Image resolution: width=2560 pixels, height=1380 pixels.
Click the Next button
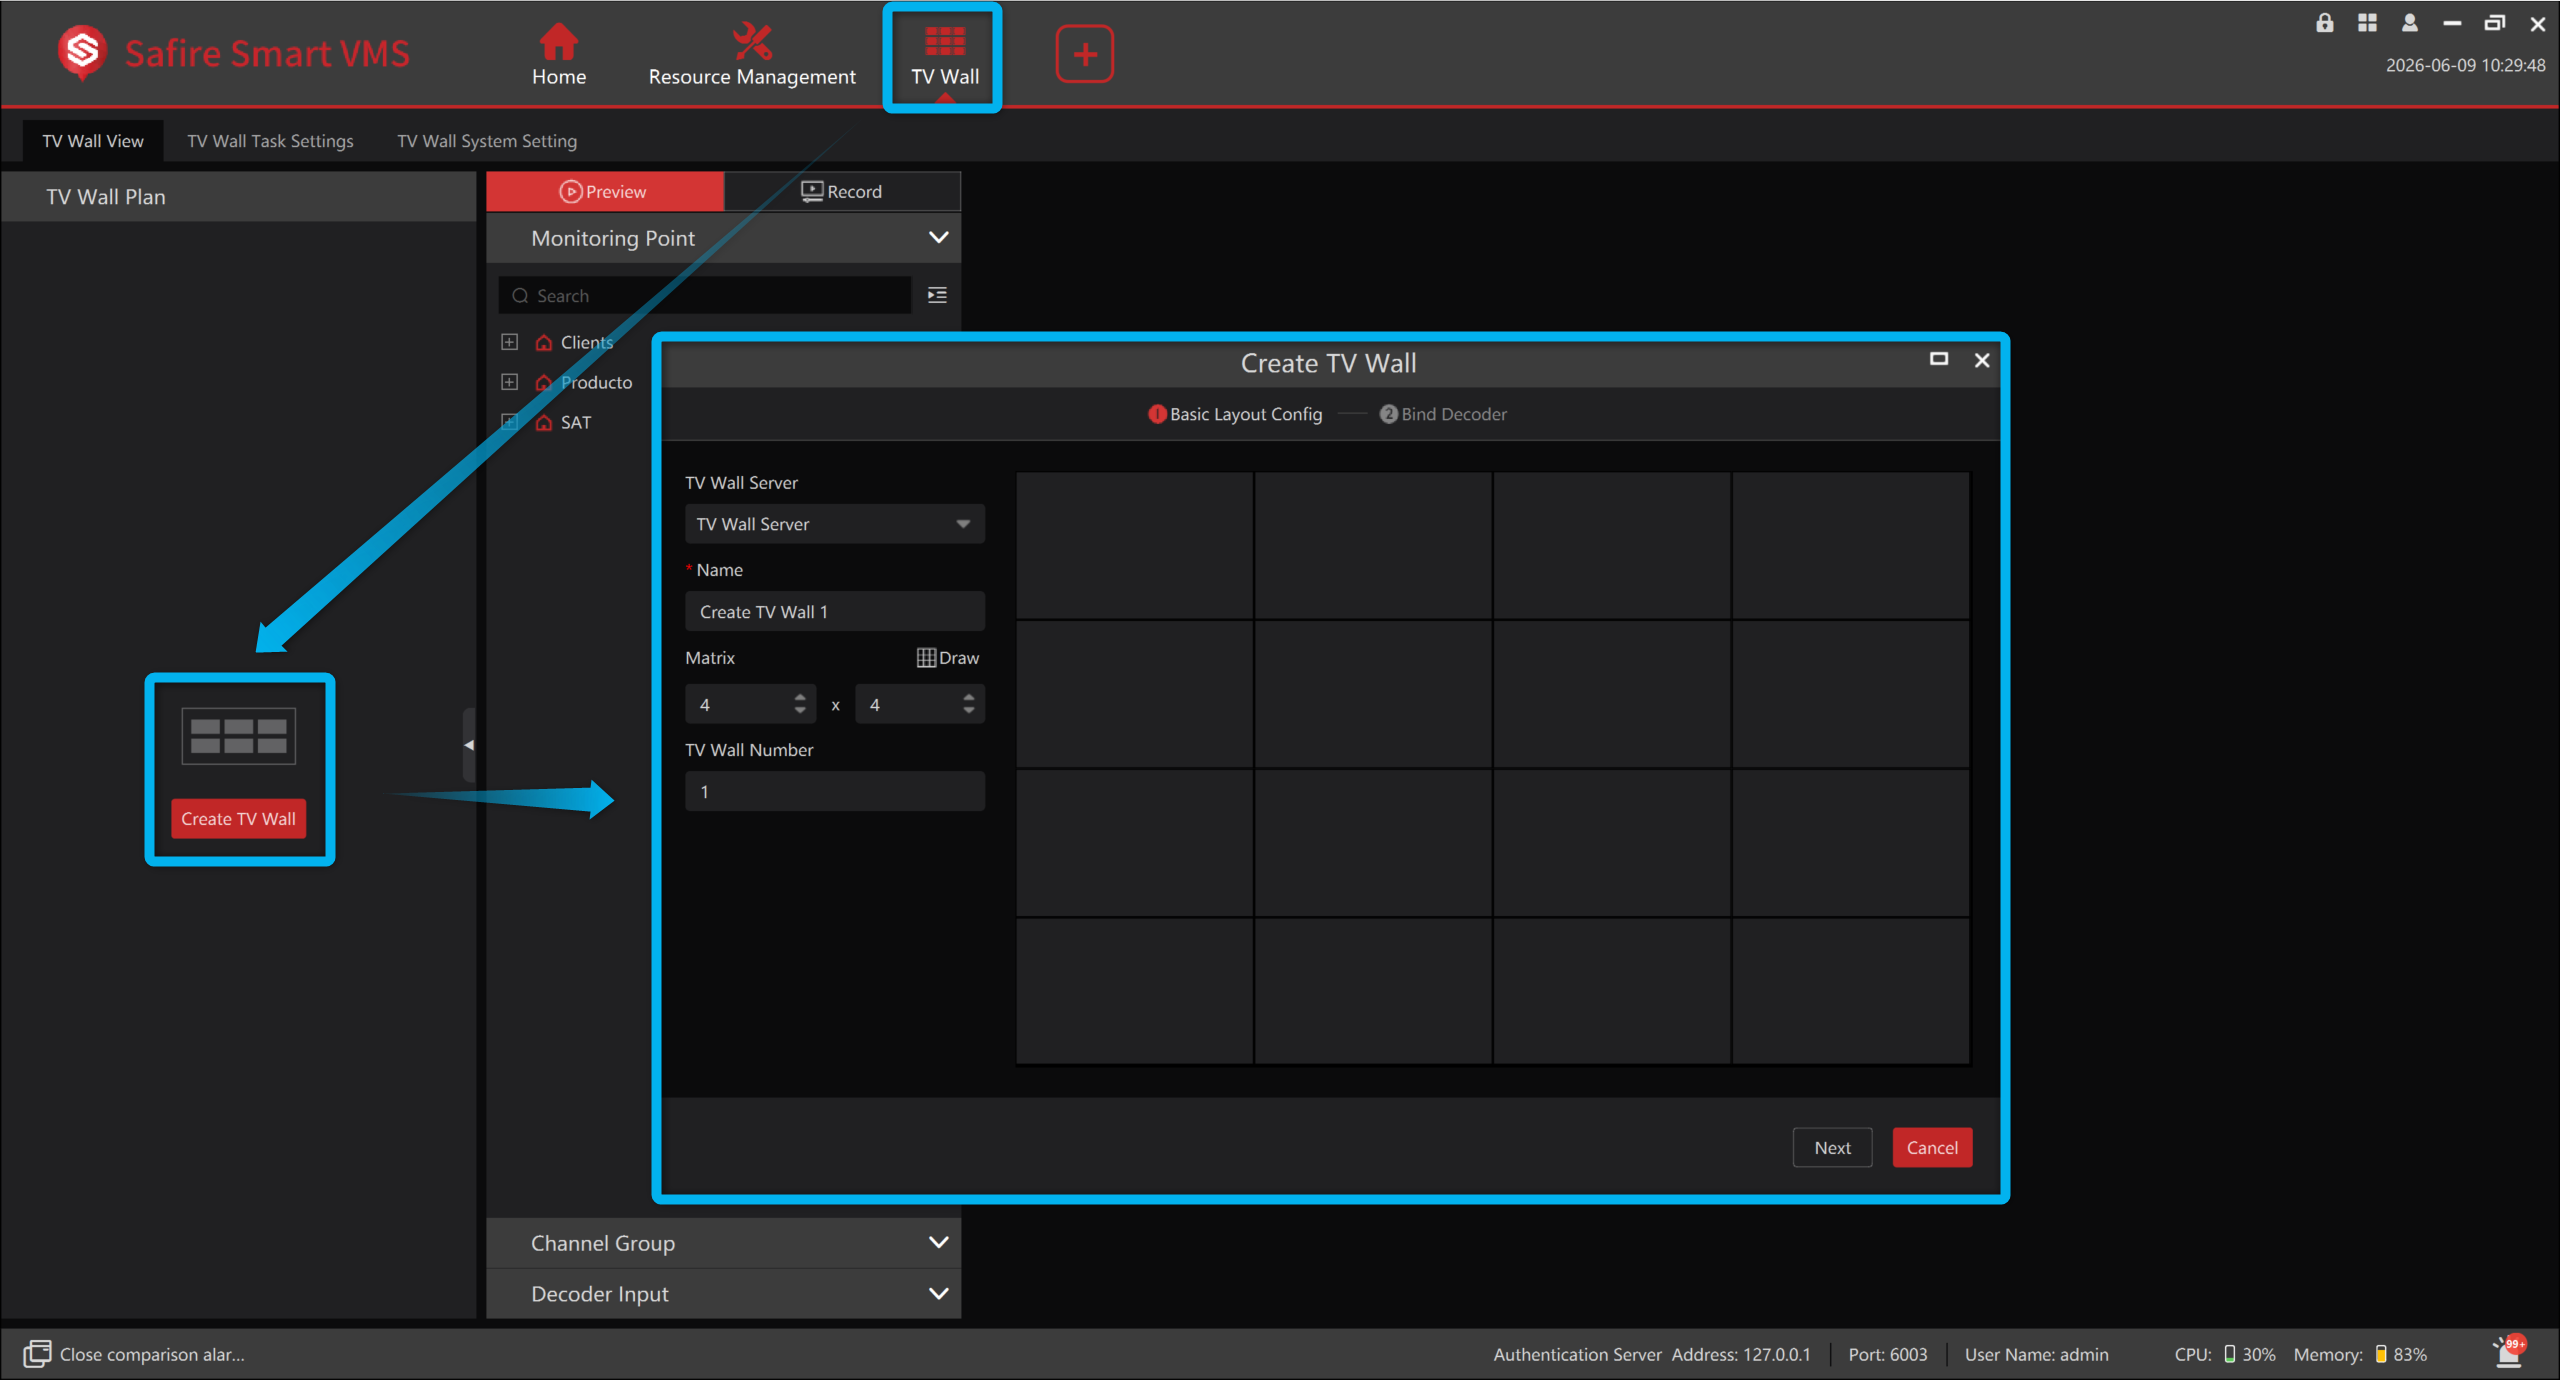tap(1832, 1148)
